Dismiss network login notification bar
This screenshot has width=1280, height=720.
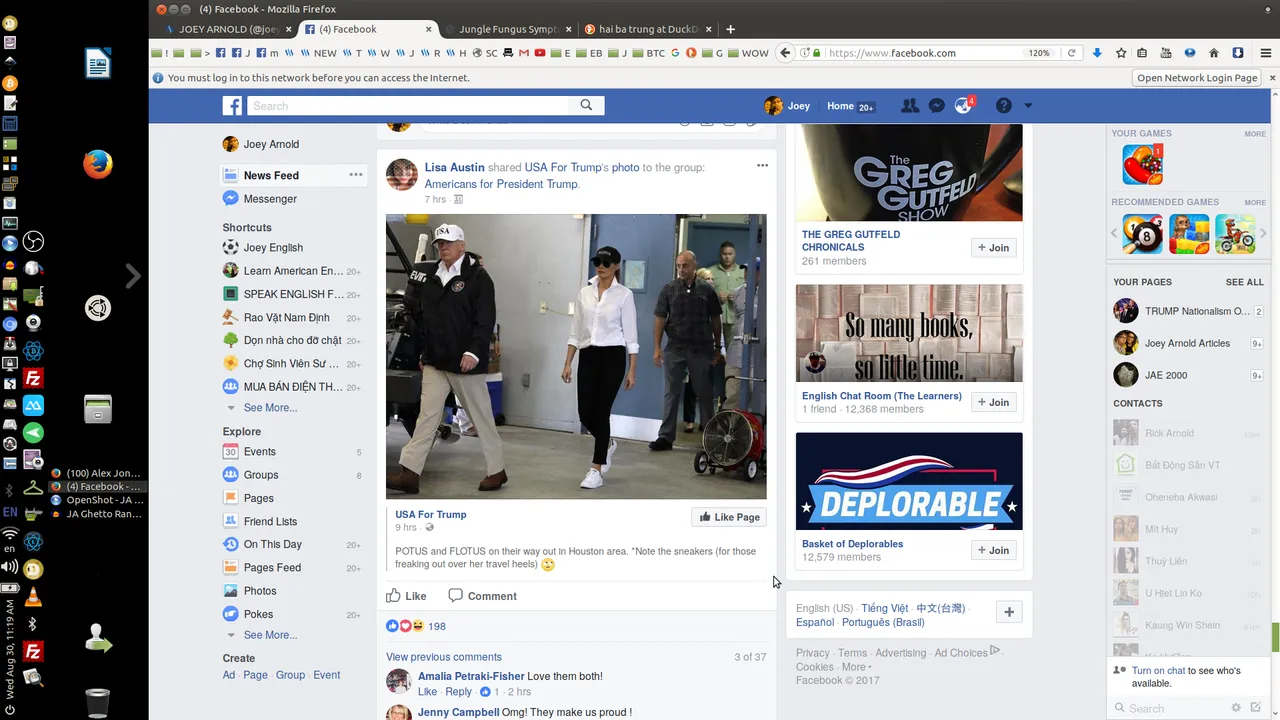[1272, 78]
